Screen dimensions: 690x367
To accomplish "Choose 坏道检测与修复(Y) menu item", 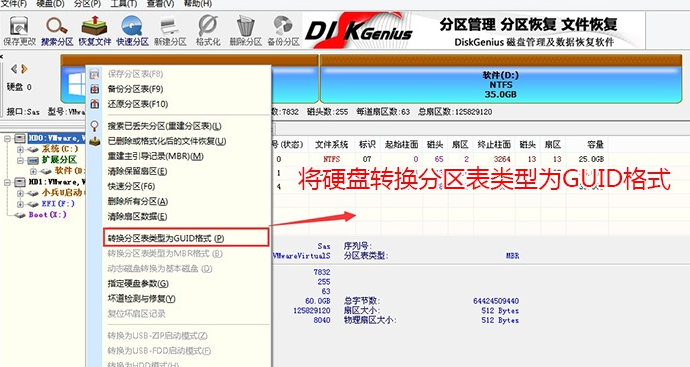I will 141,298.
